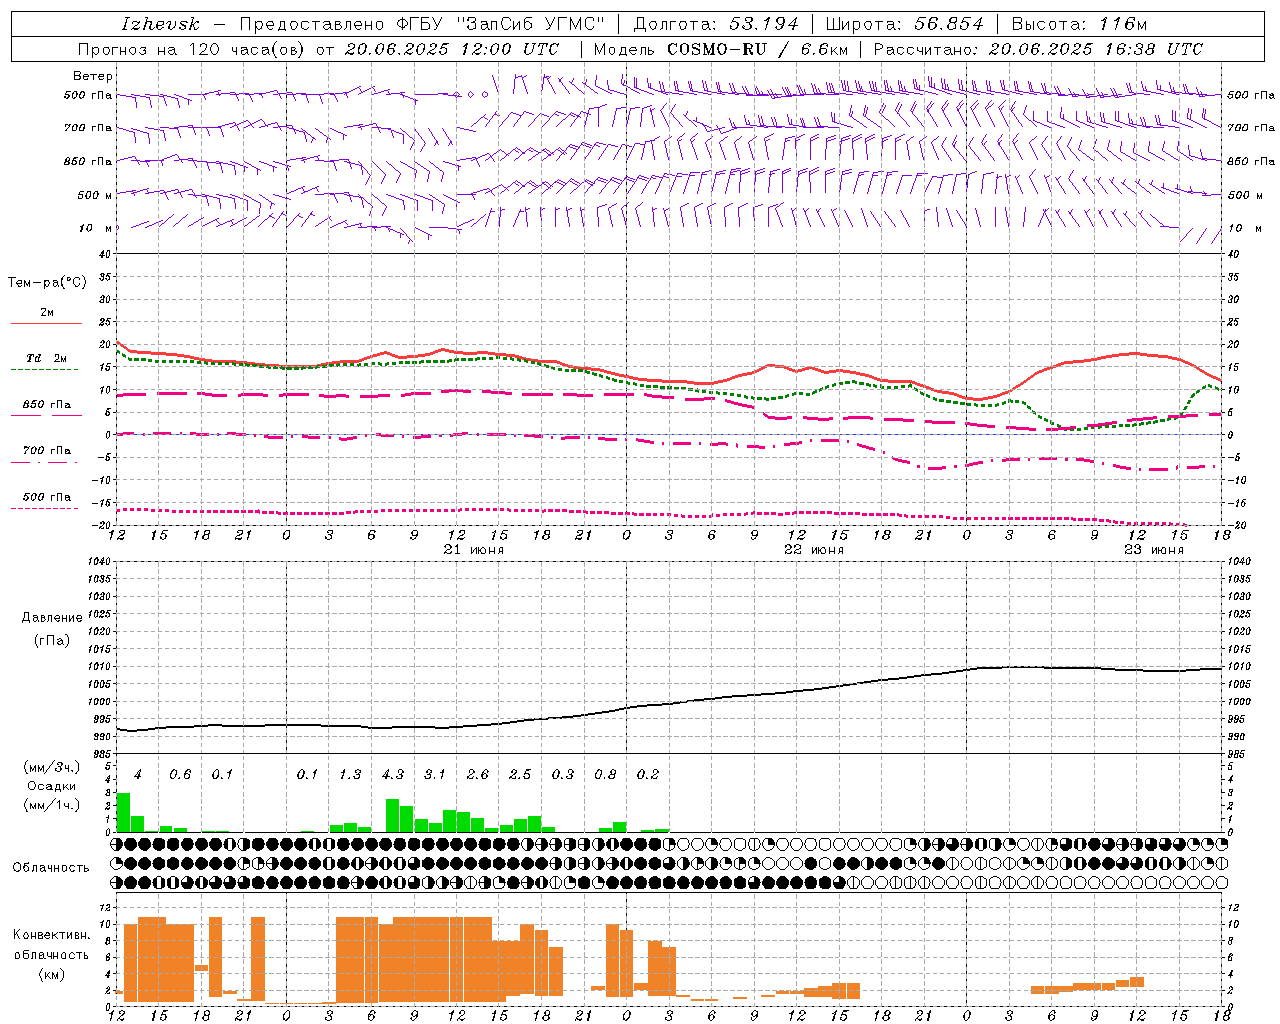
Task: Click the Td 2м legend entry
Action: (46, 358)
